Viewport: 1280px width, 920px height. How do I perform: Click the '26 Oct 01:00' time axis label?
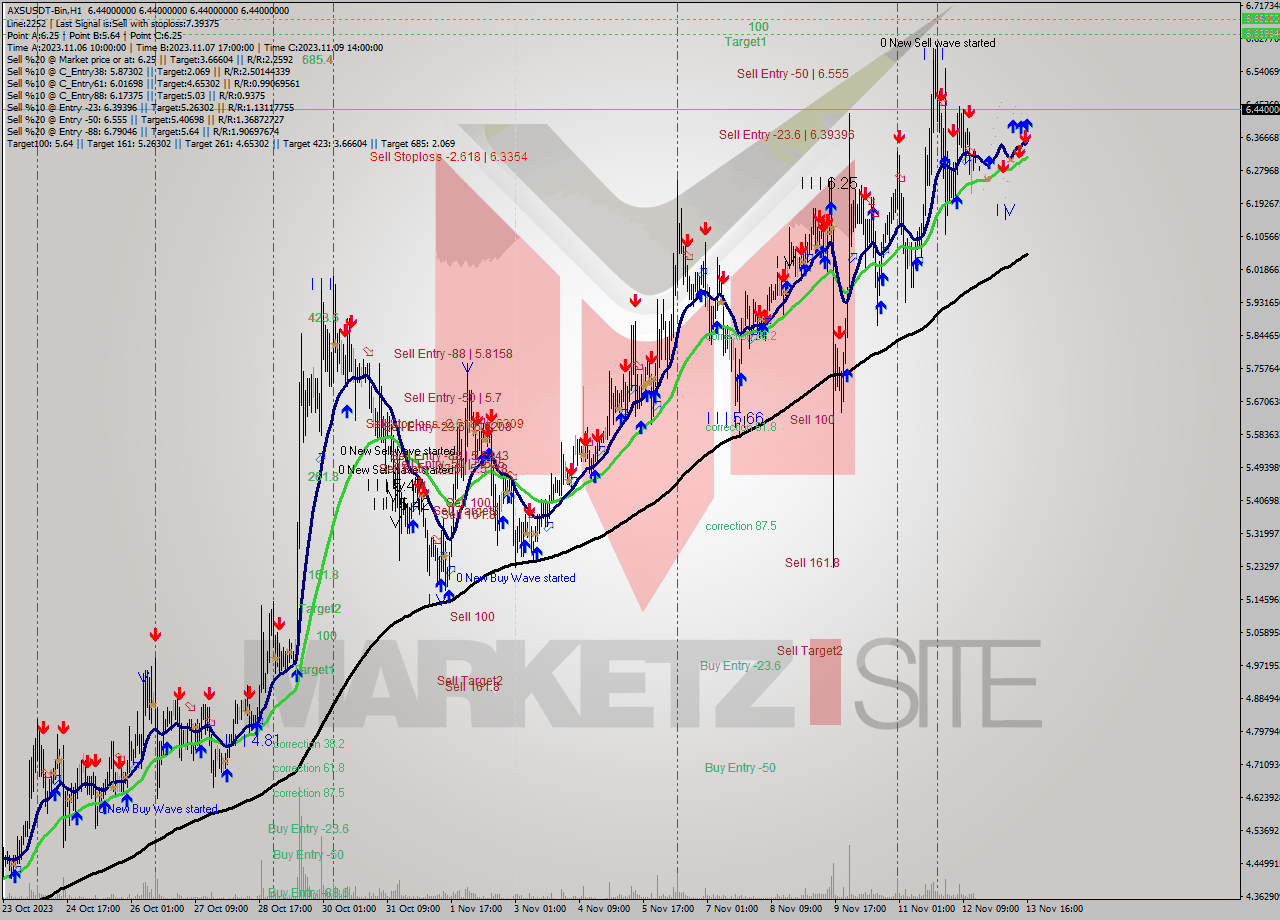(156, 910)
